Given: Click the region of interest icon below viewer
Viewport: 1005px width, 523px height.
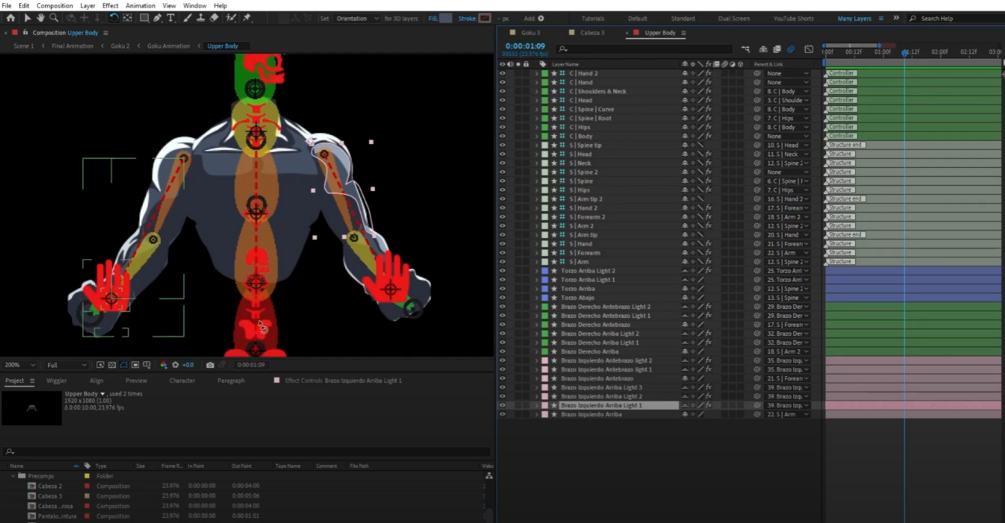Looking at the screenshot, I should (135, 365).
